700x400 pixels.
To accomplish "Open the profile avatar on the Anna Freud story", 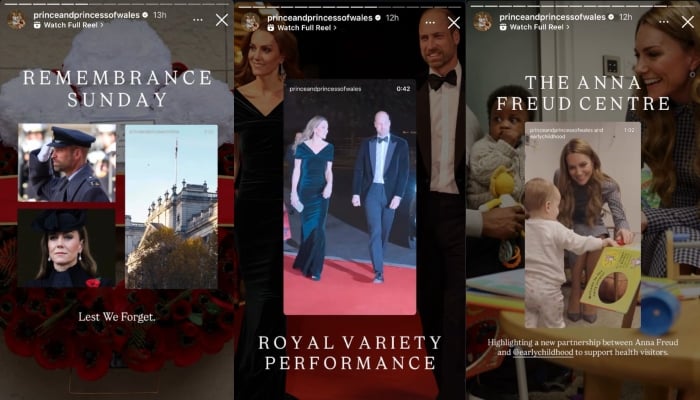I will 483,21.
